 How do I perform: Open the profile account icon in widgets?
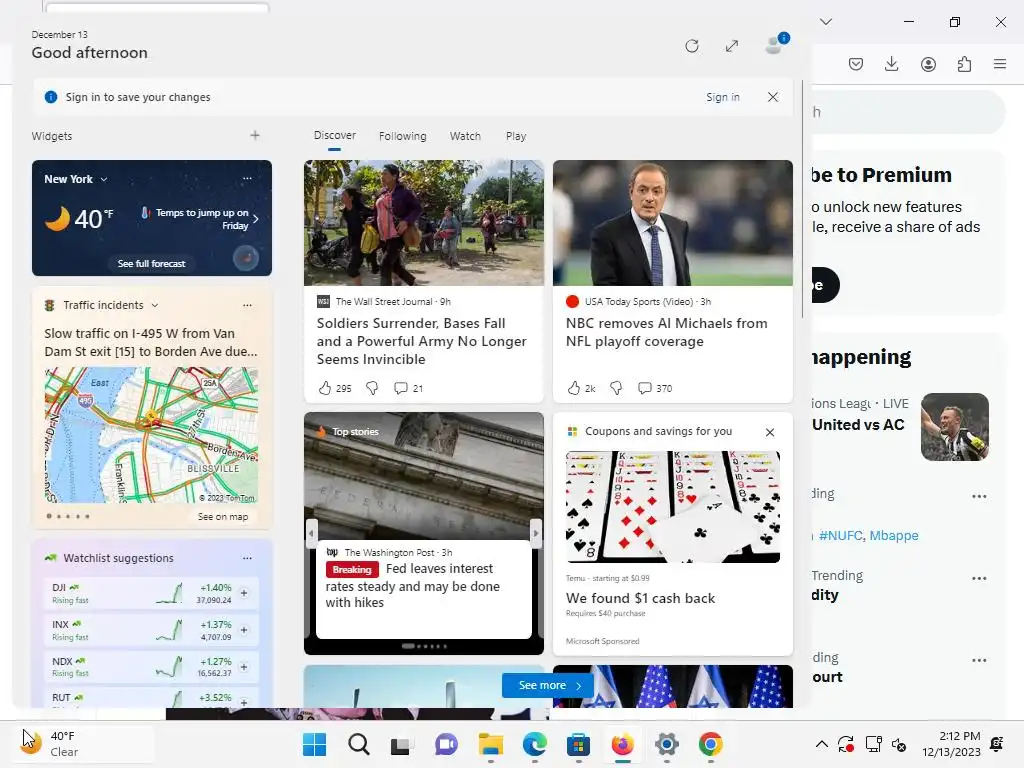click(776, 44)
